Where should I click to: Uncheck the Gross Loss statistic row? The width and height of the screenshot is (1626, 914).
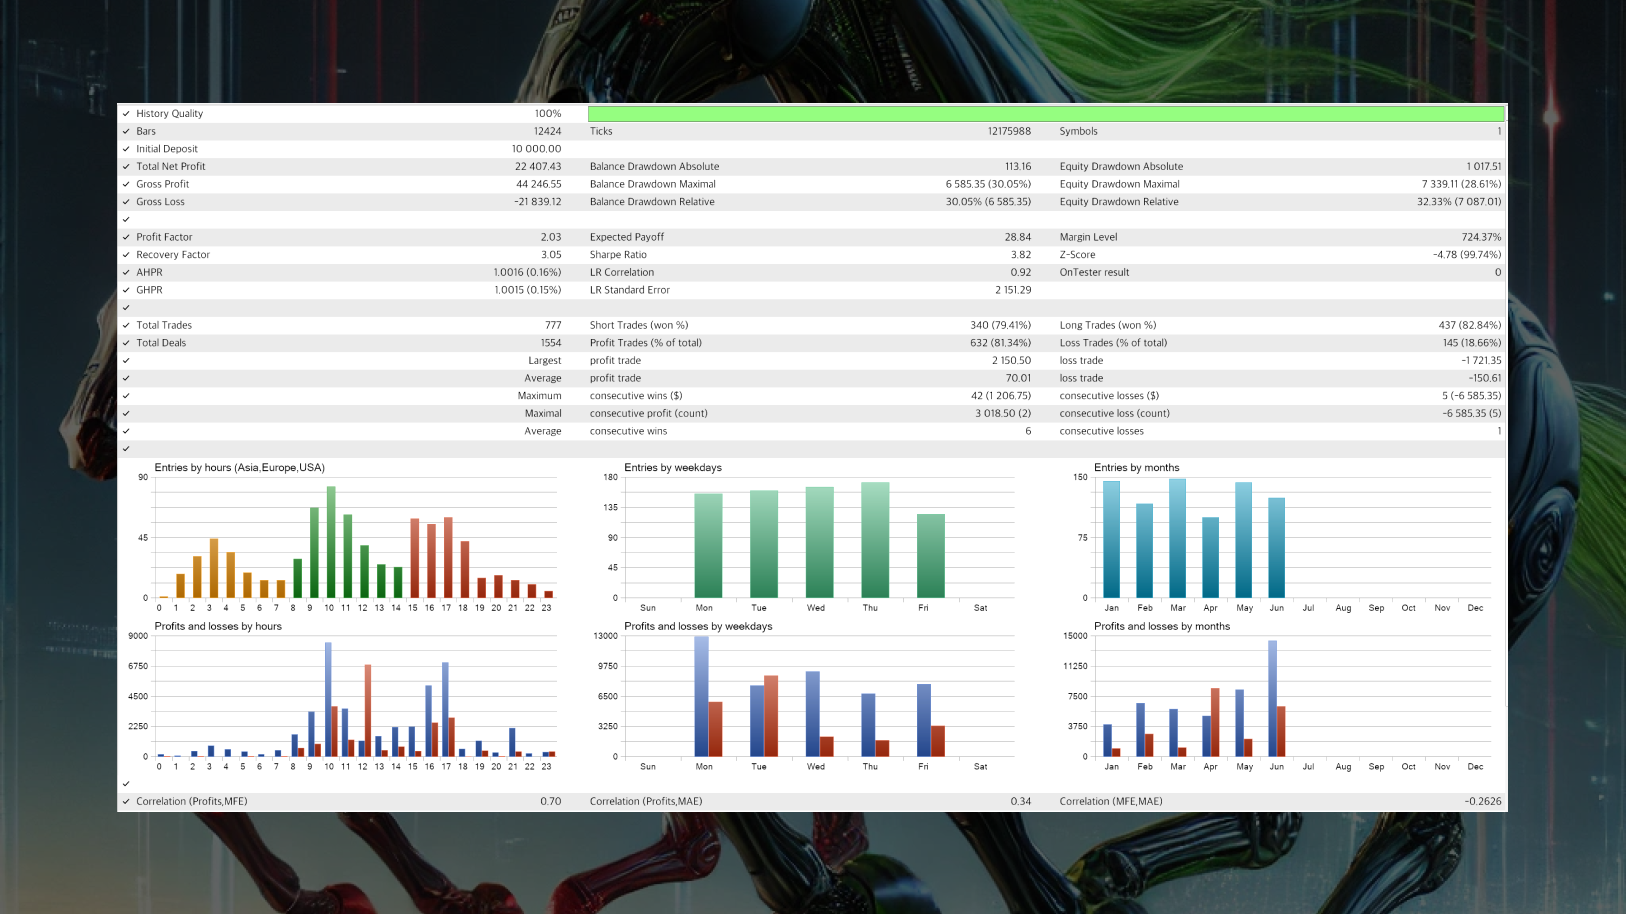tap(127, 201)
